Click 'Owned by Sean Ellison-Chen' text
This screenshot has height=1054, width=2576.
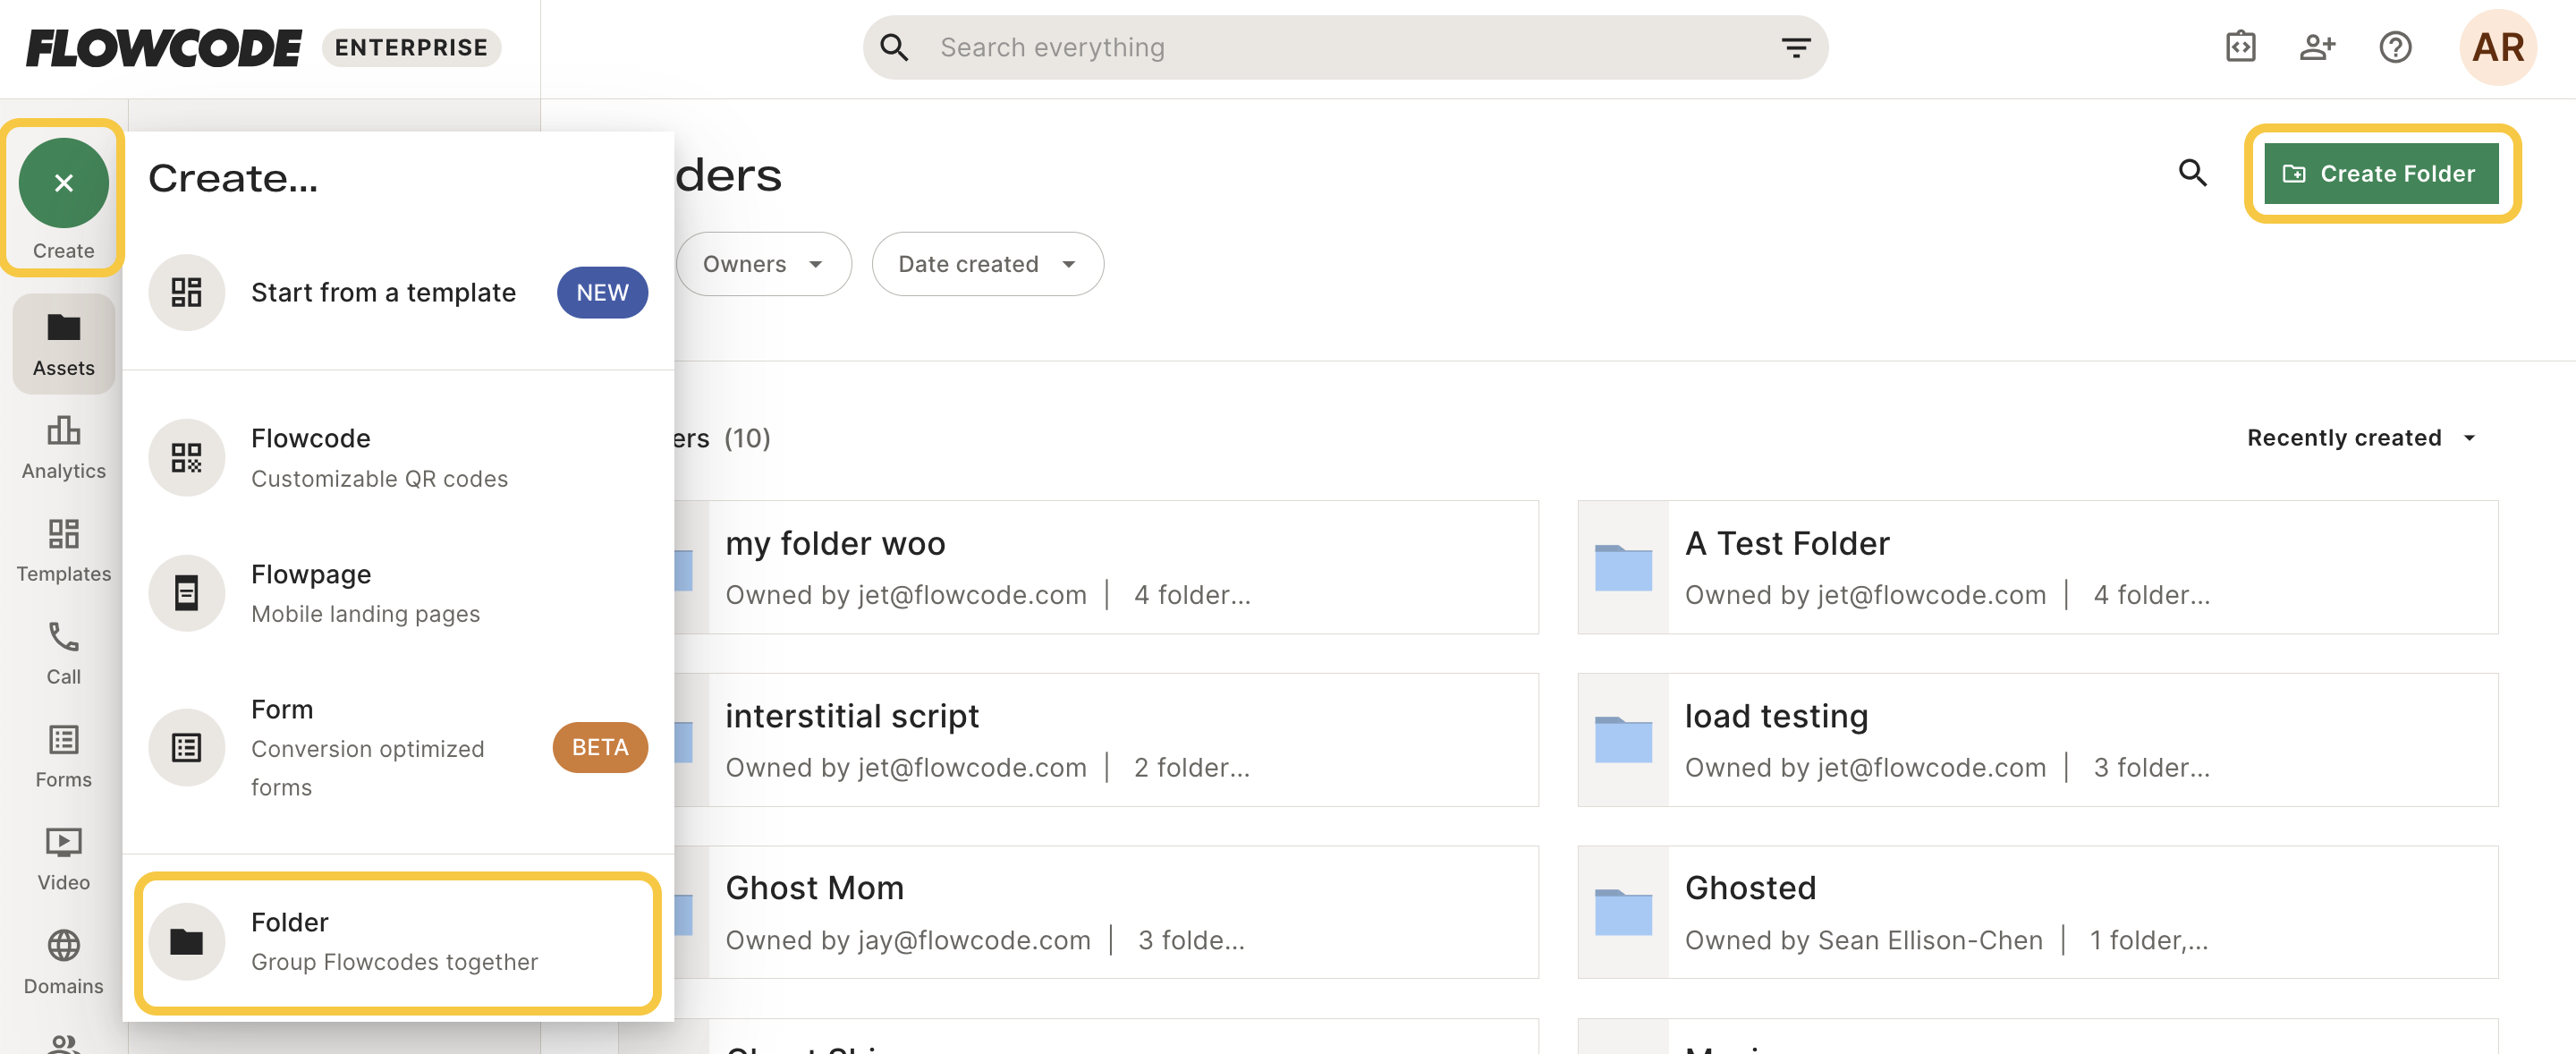tap(1863, 940)
